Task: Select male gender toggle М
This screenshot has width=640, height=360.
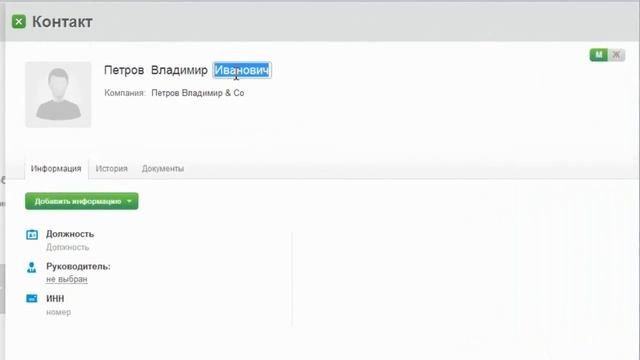Action: point(599,54)
